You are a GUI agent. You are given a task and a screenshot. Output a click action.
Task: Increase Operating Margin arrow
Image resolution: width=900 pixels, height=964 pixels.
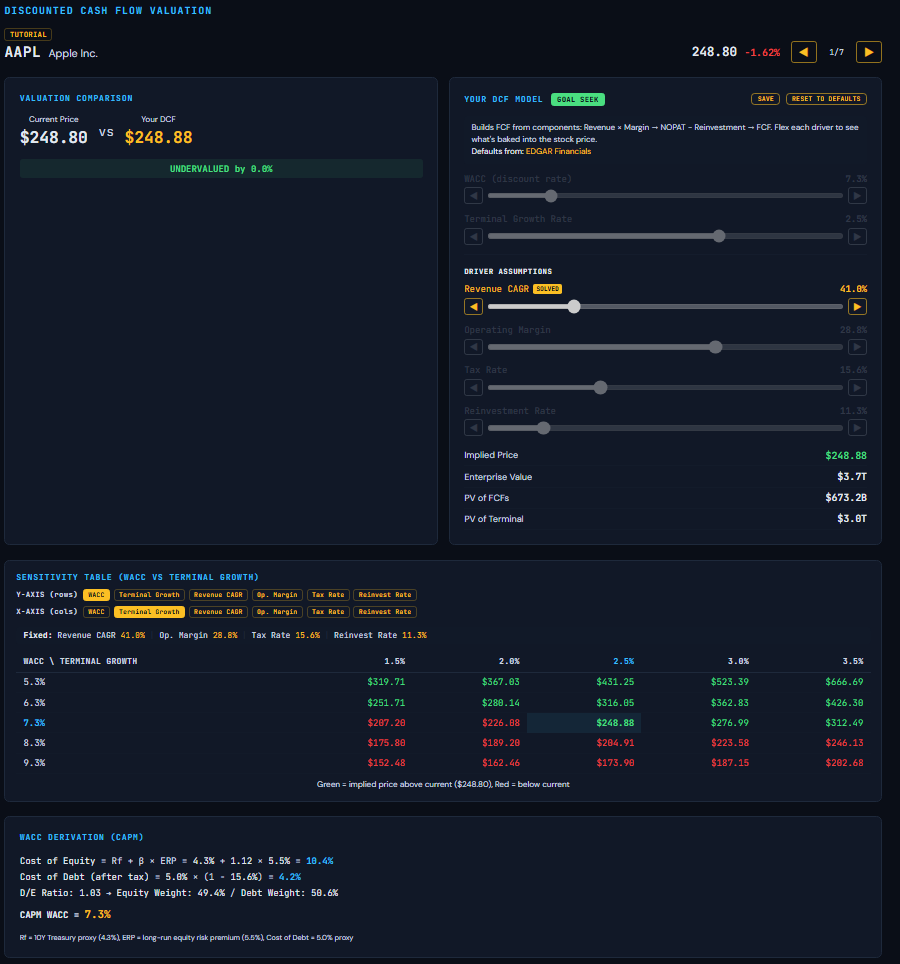(857, 347)
